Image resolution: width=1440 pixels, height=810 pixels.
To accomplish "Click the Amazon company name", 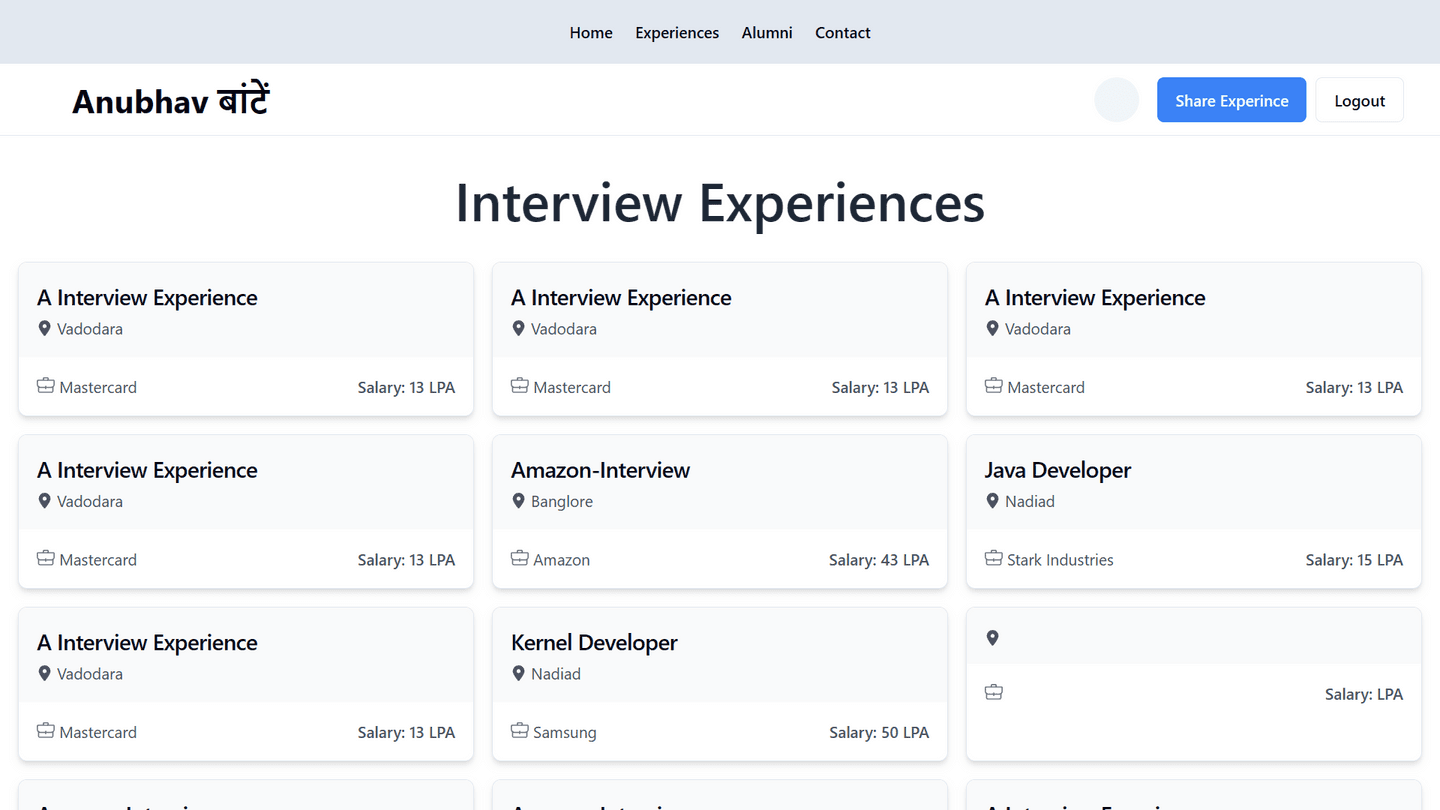I will (561, 560).
